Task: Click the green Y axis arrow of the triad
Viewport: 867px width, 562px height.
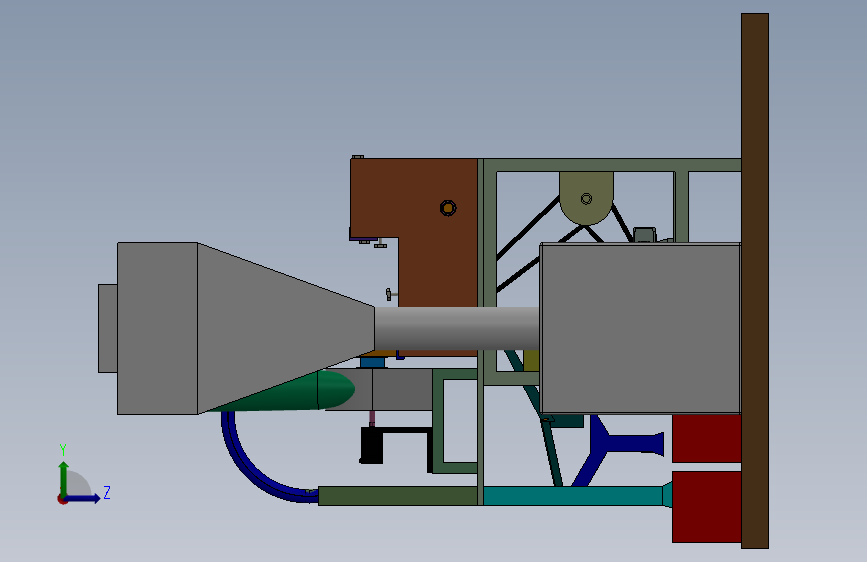Action: (64, 478)
